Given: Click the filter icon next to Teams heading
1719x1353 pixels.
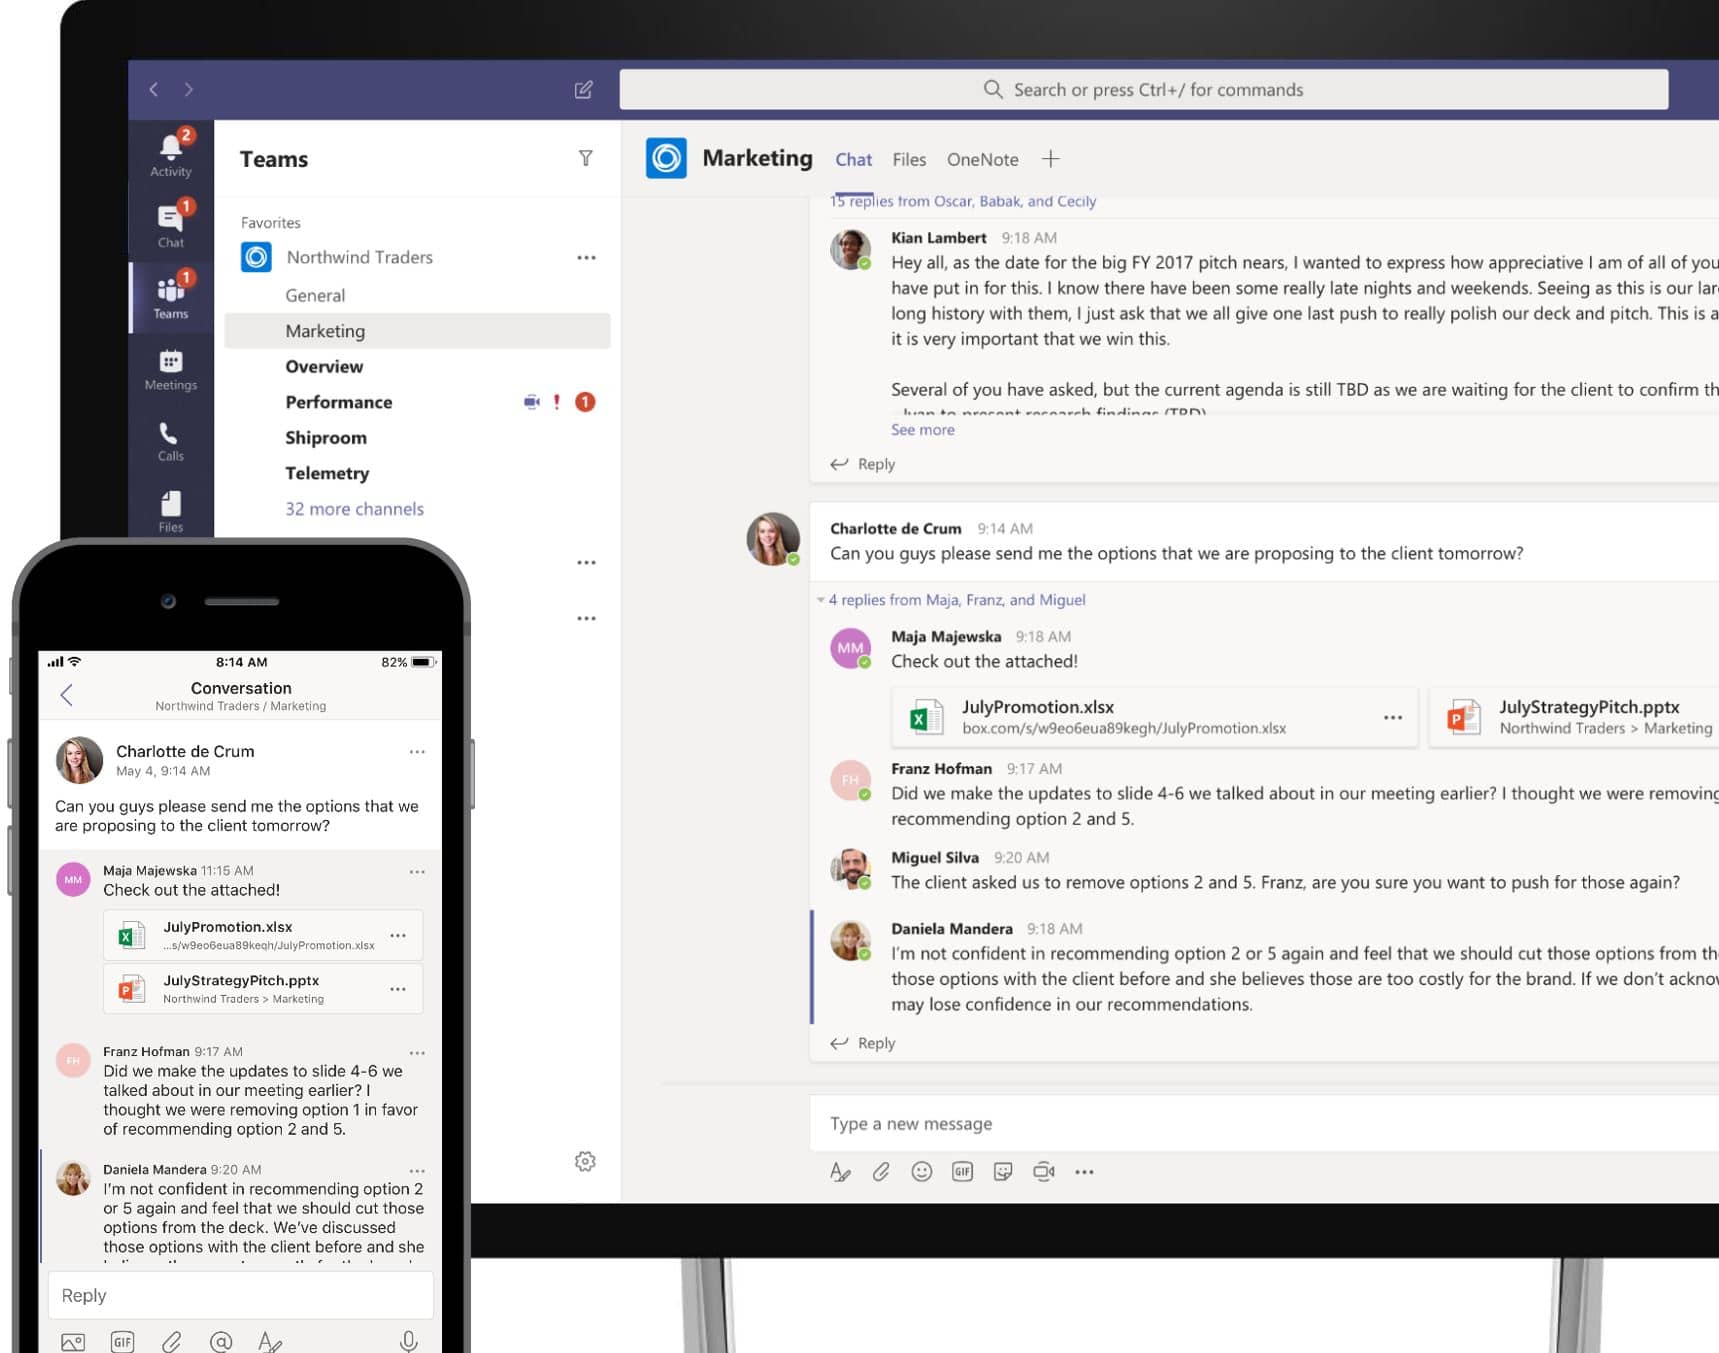Looking at the screenshot, I should point(586,158).
